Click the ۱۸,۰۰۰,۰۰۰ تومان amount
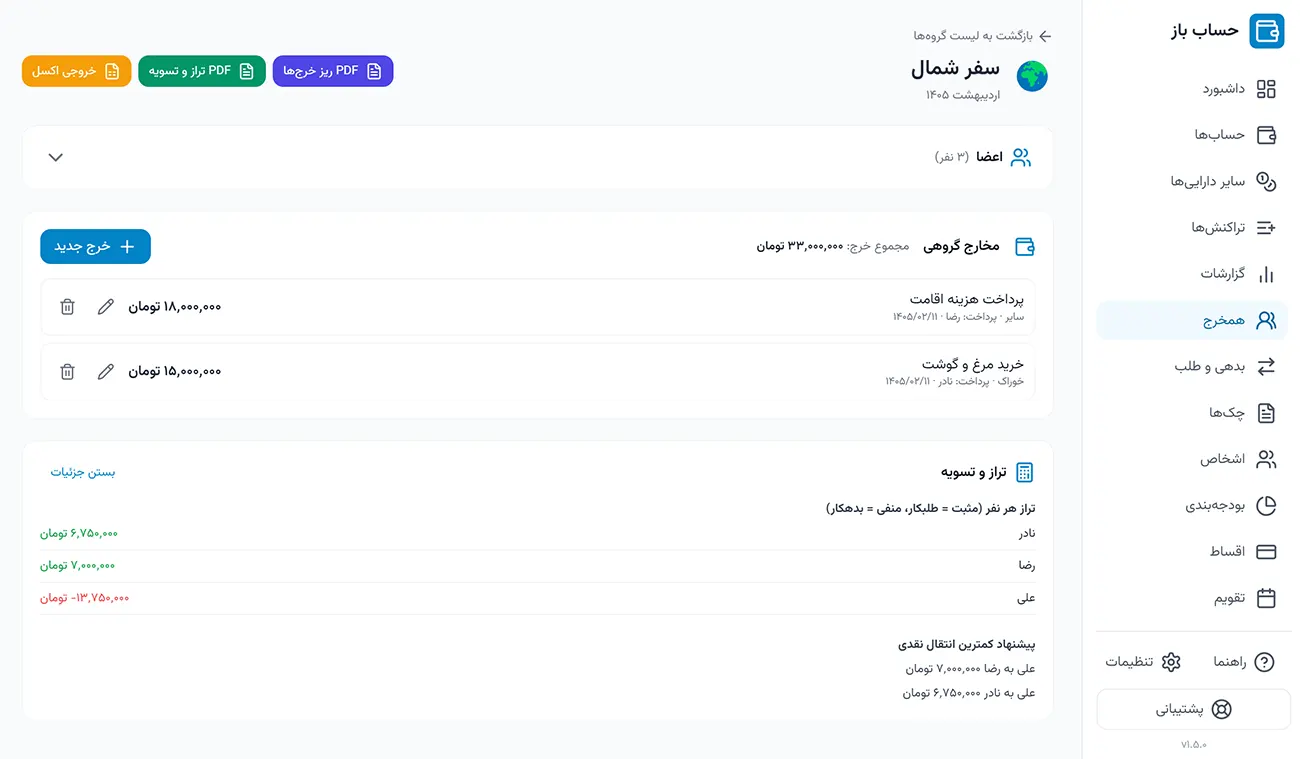This screenshot has height=759, width=1300. point(175,307)
